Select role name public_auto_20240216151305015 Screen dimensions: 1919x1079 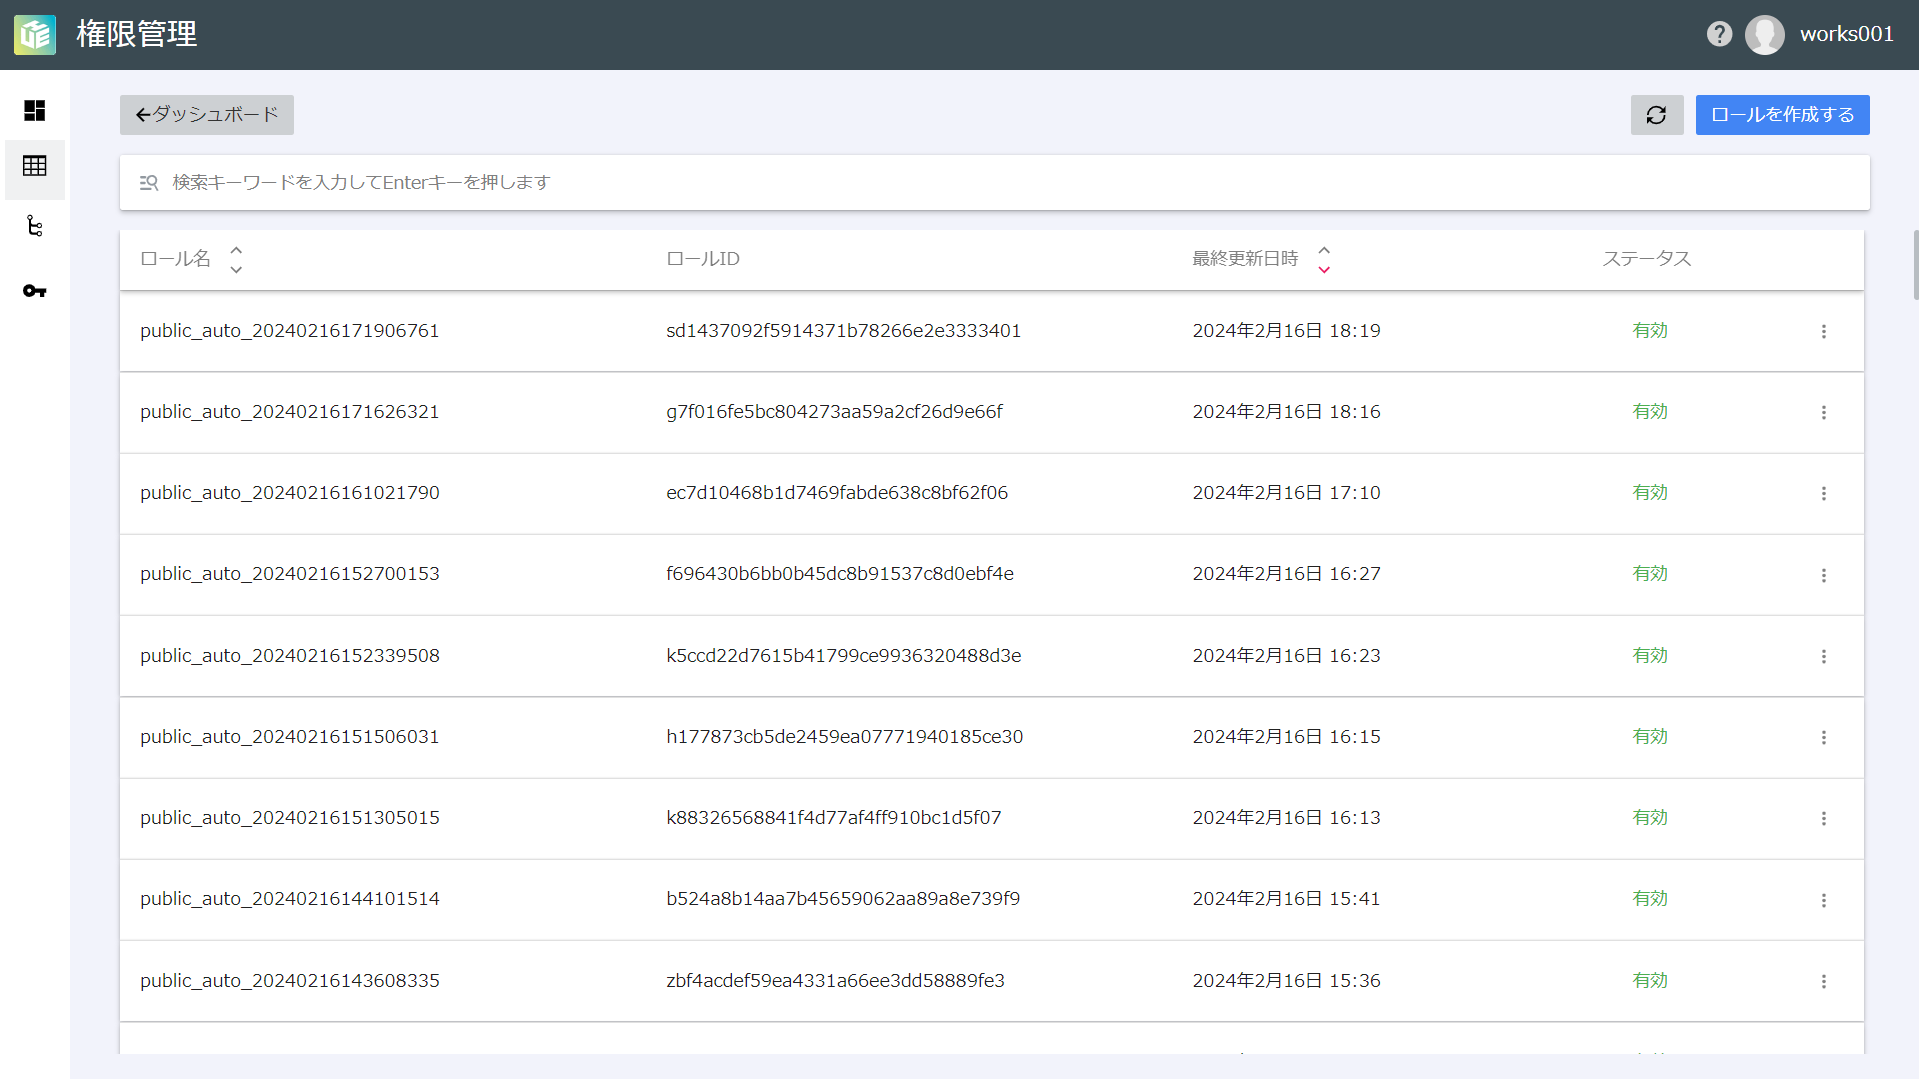[x=290, y=818]
